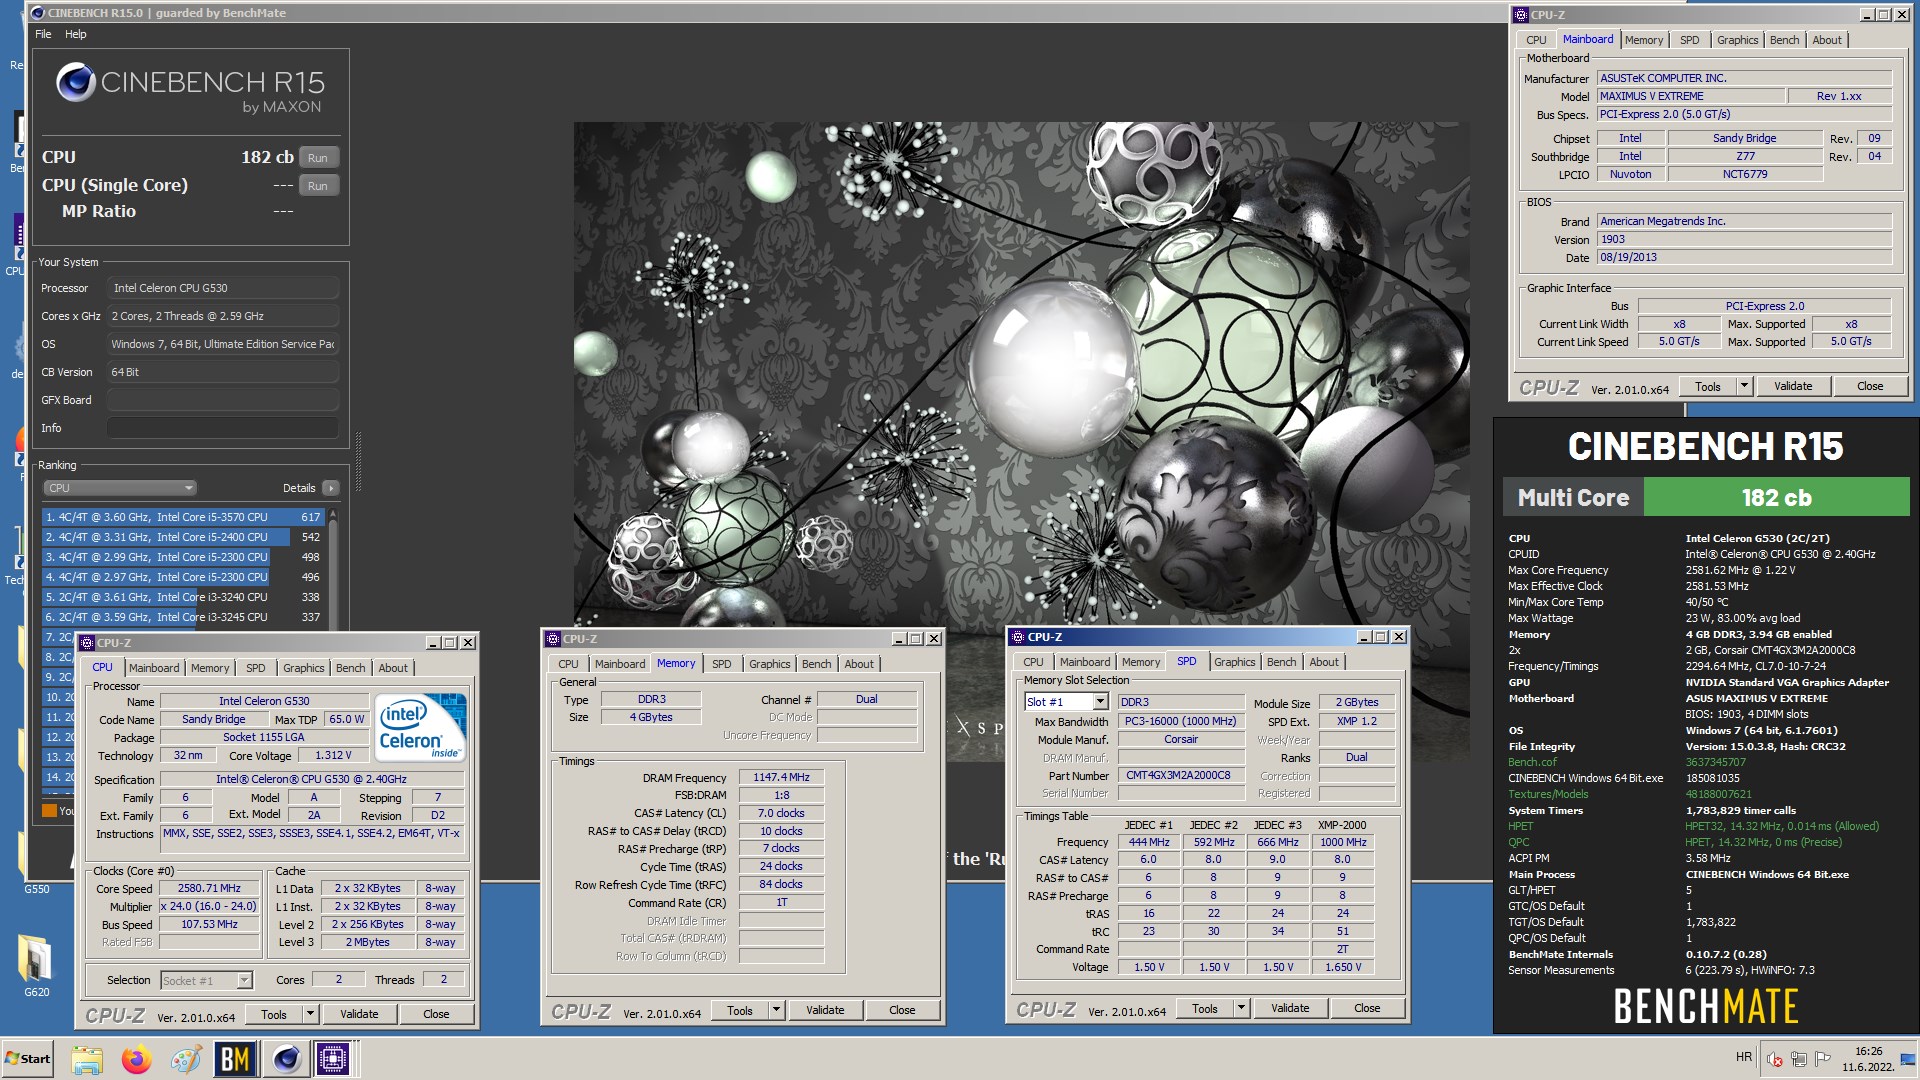Click the GFX Board field
The image size is (1920, 1080).
(x=222, y=400)
